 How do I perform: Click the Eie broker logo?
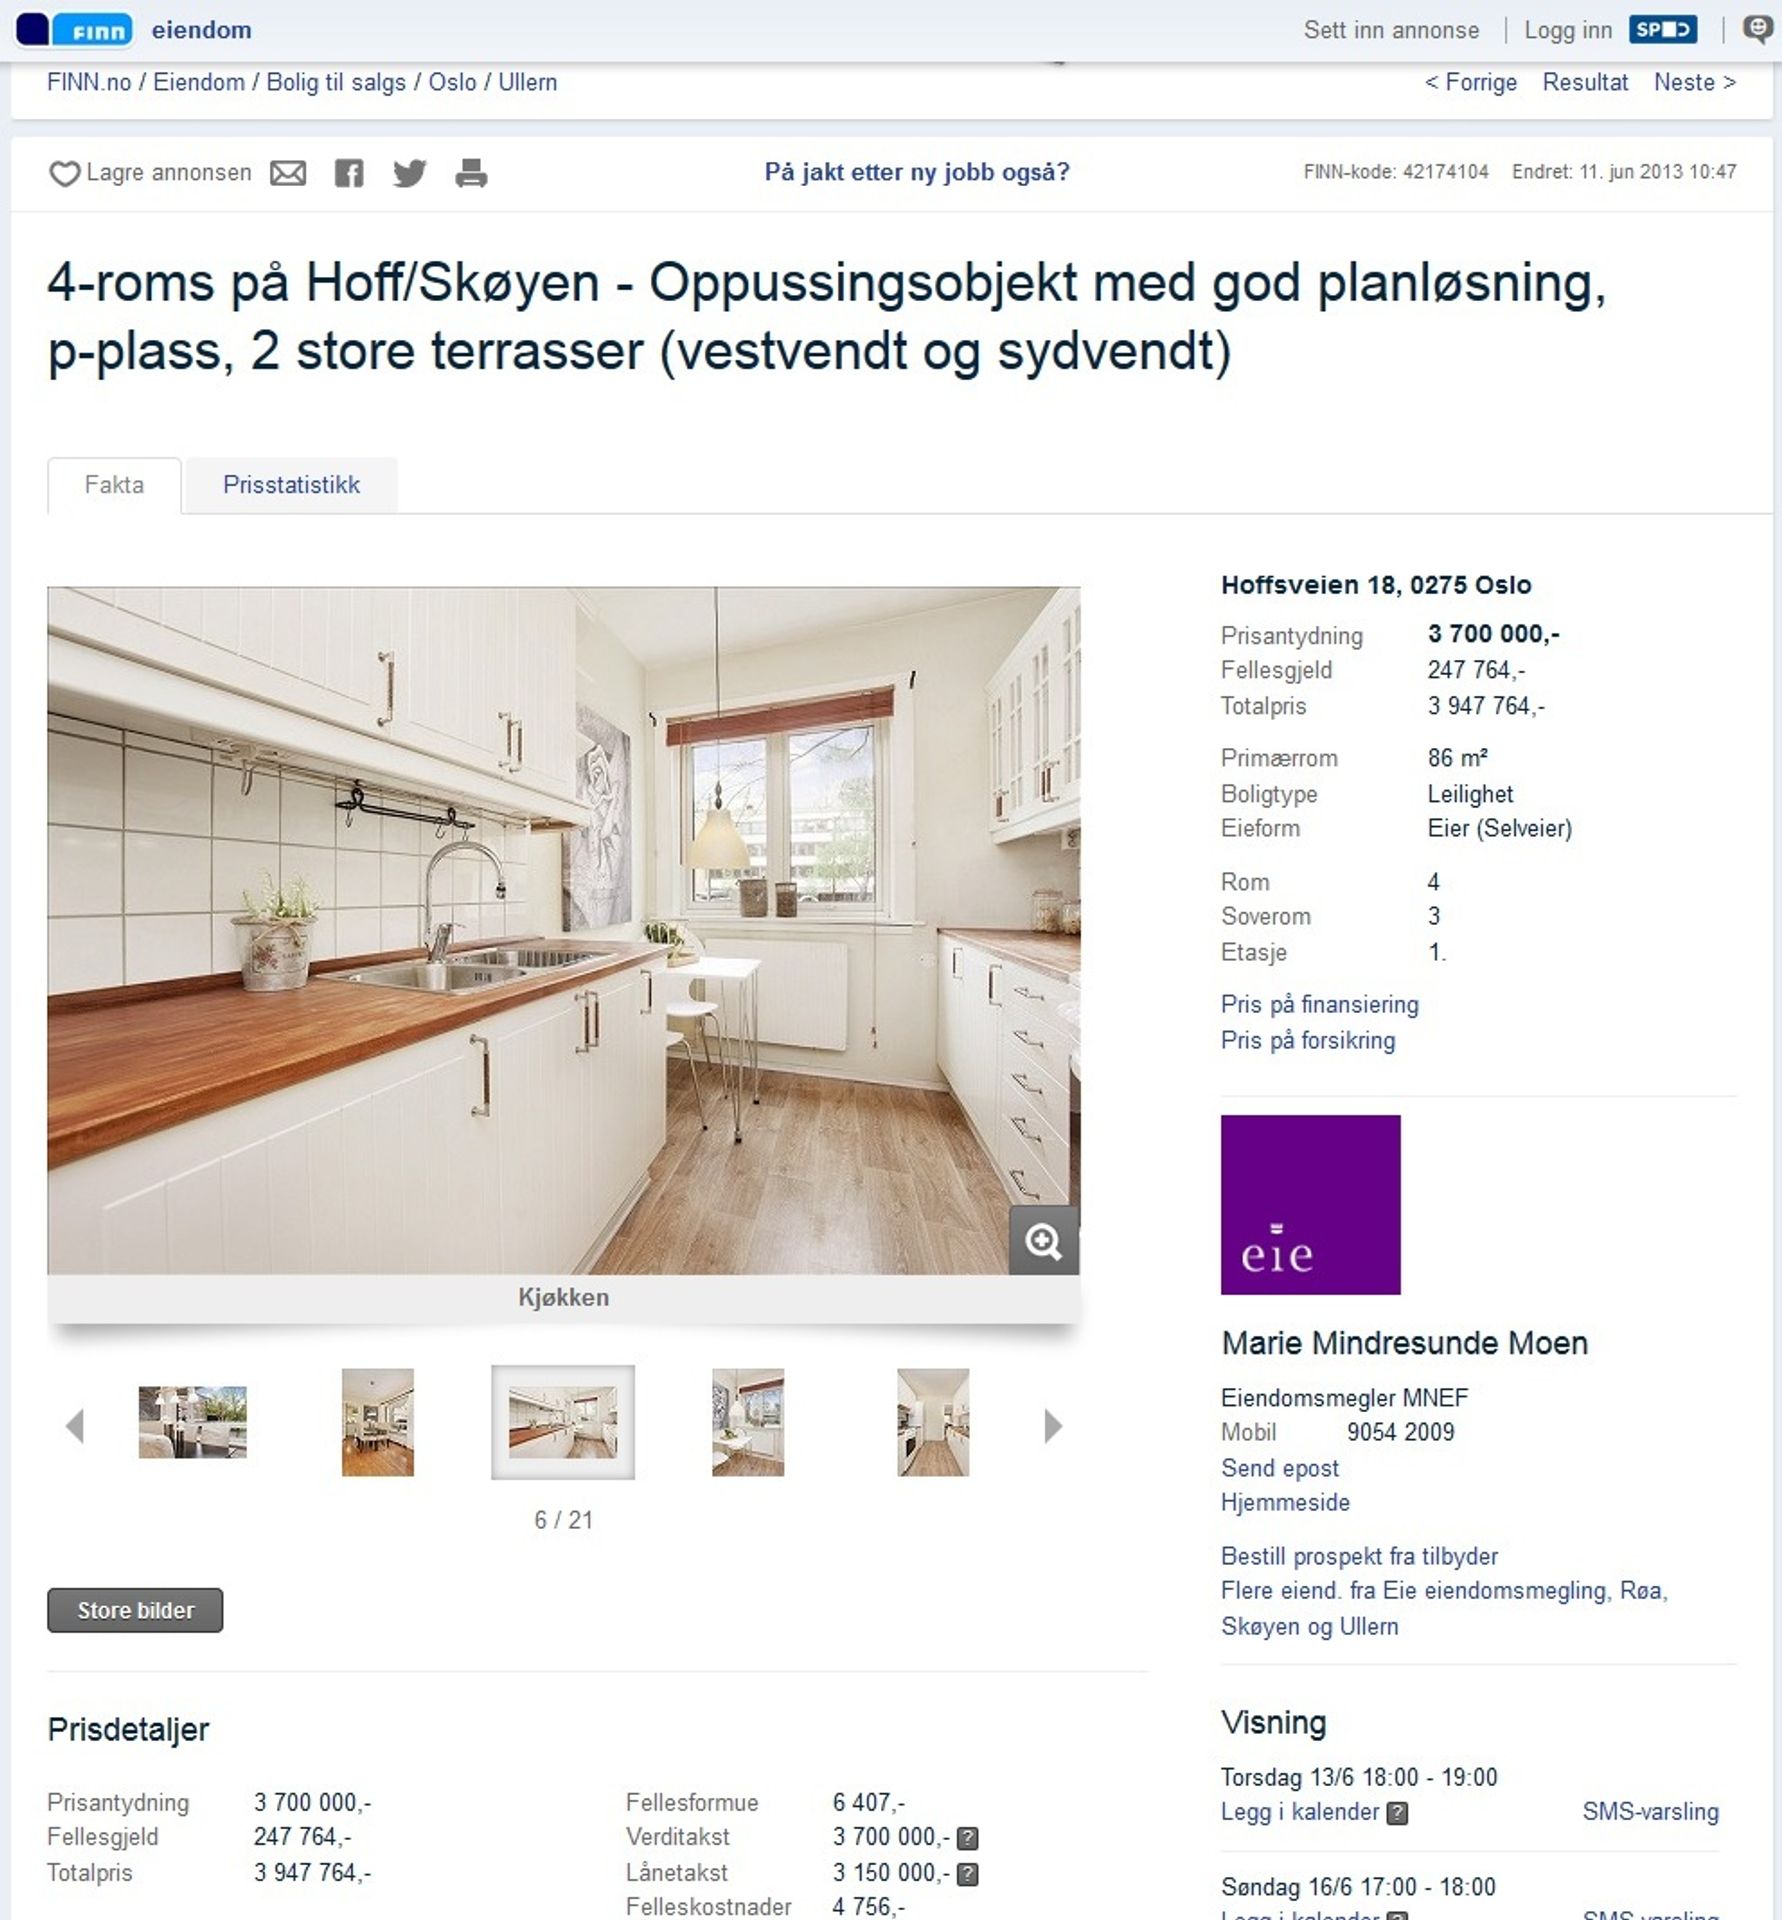coord(1310,1204)
